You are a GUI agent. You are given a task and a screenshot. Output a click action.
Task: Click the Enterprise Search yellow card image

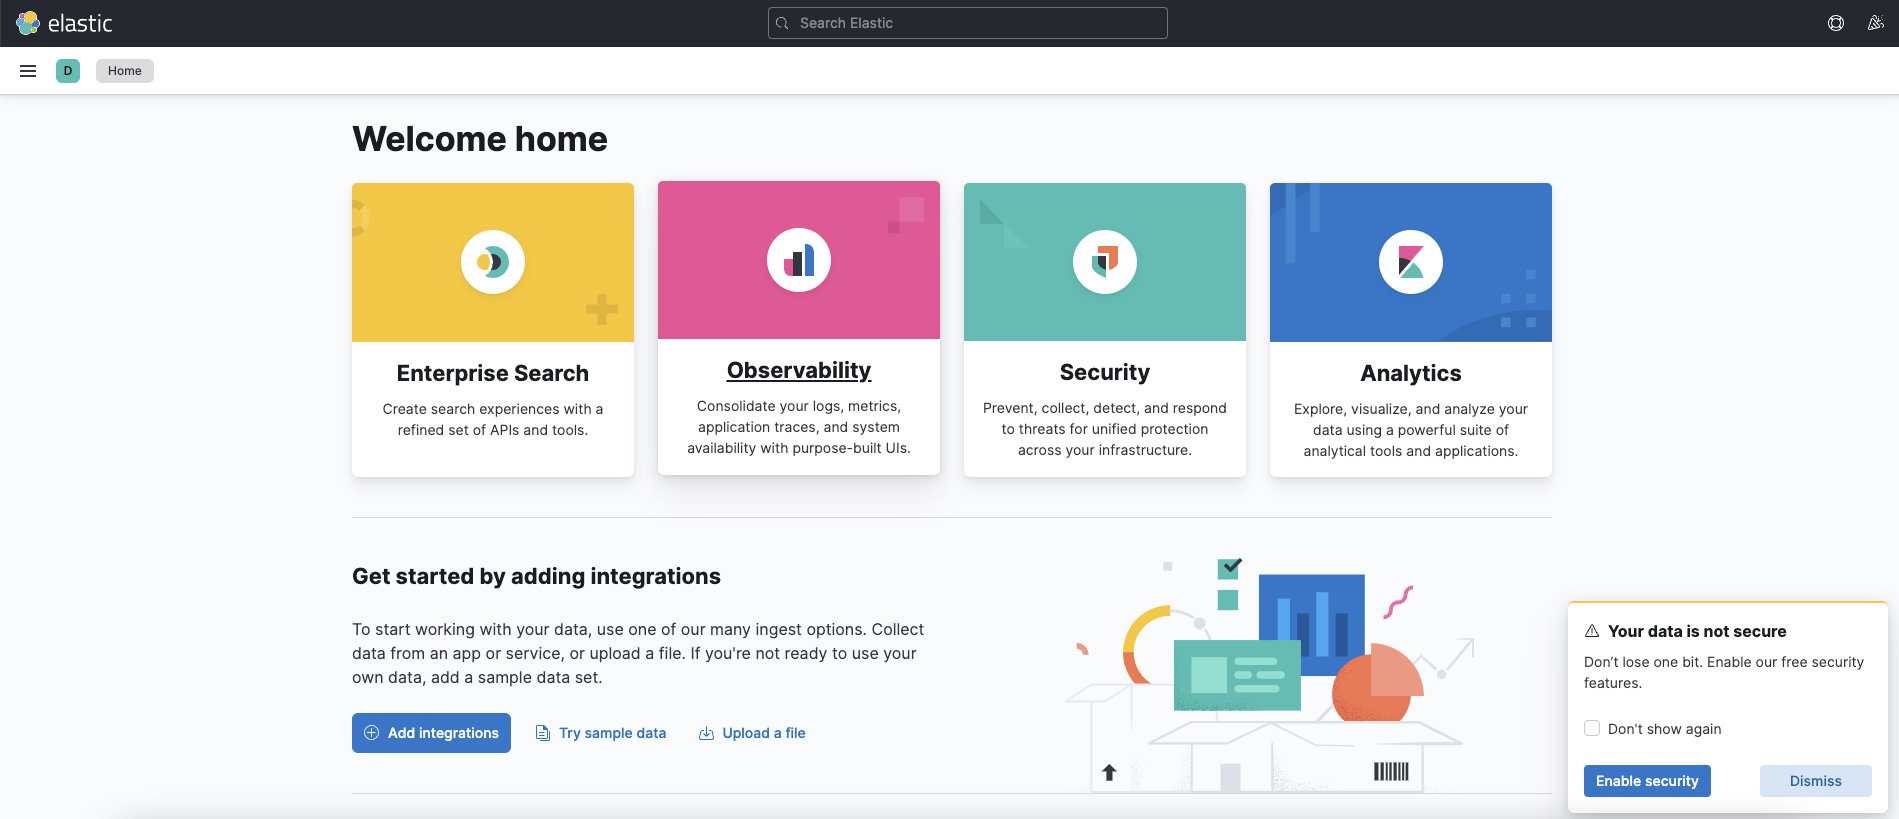[493, 262]
